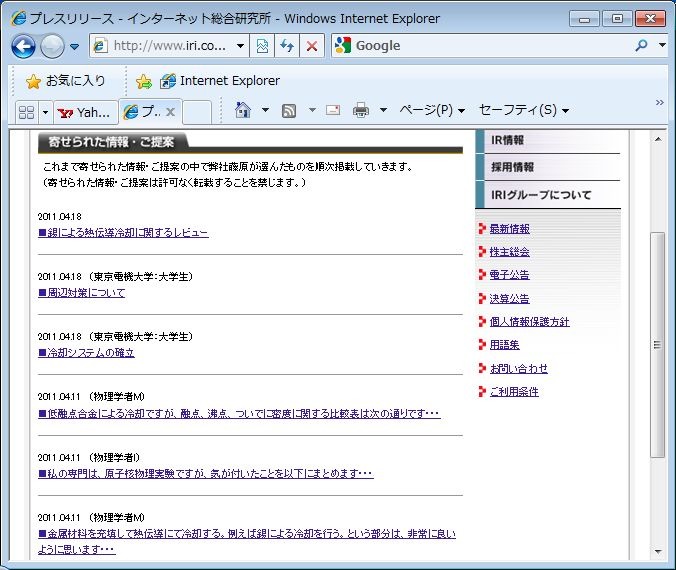Expand the feeds dropdown arrow
Viewport: 676px width, 570px height.
point(312,110)
